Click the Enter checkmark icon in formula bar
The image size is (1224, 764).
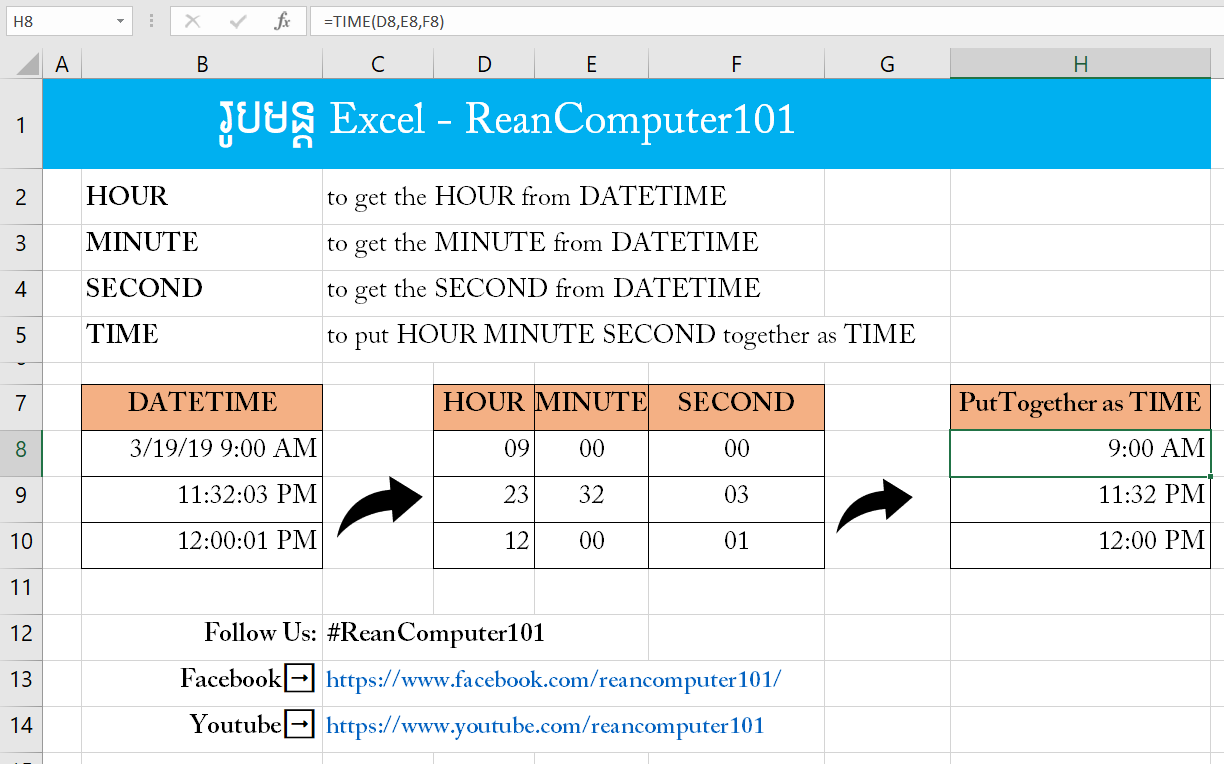(238, 21)
